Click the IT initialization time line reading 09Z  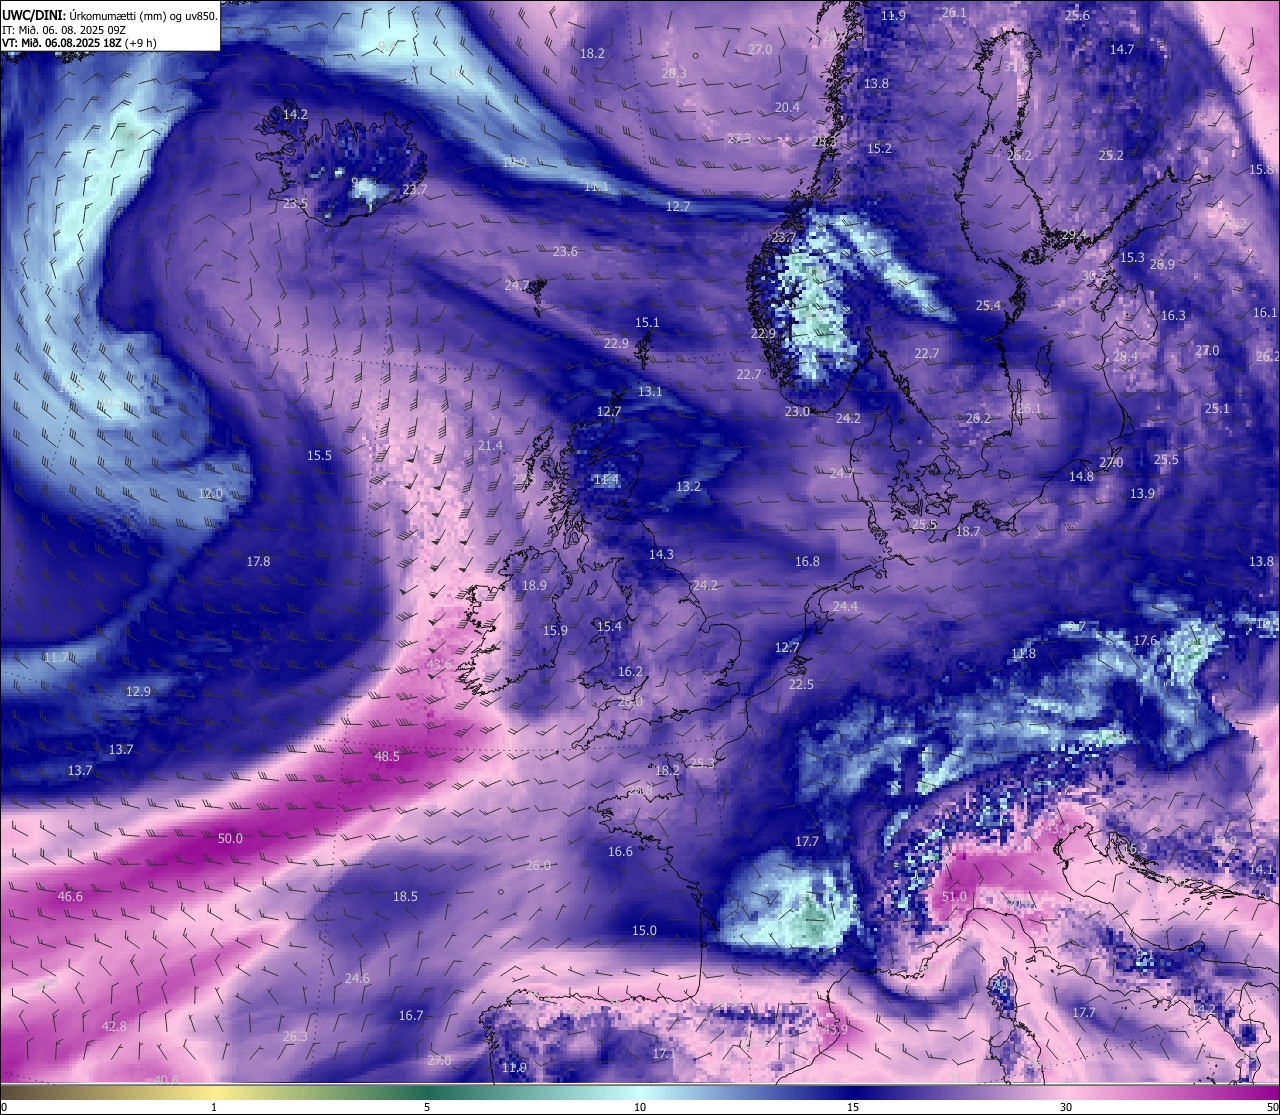click(64, 30)
